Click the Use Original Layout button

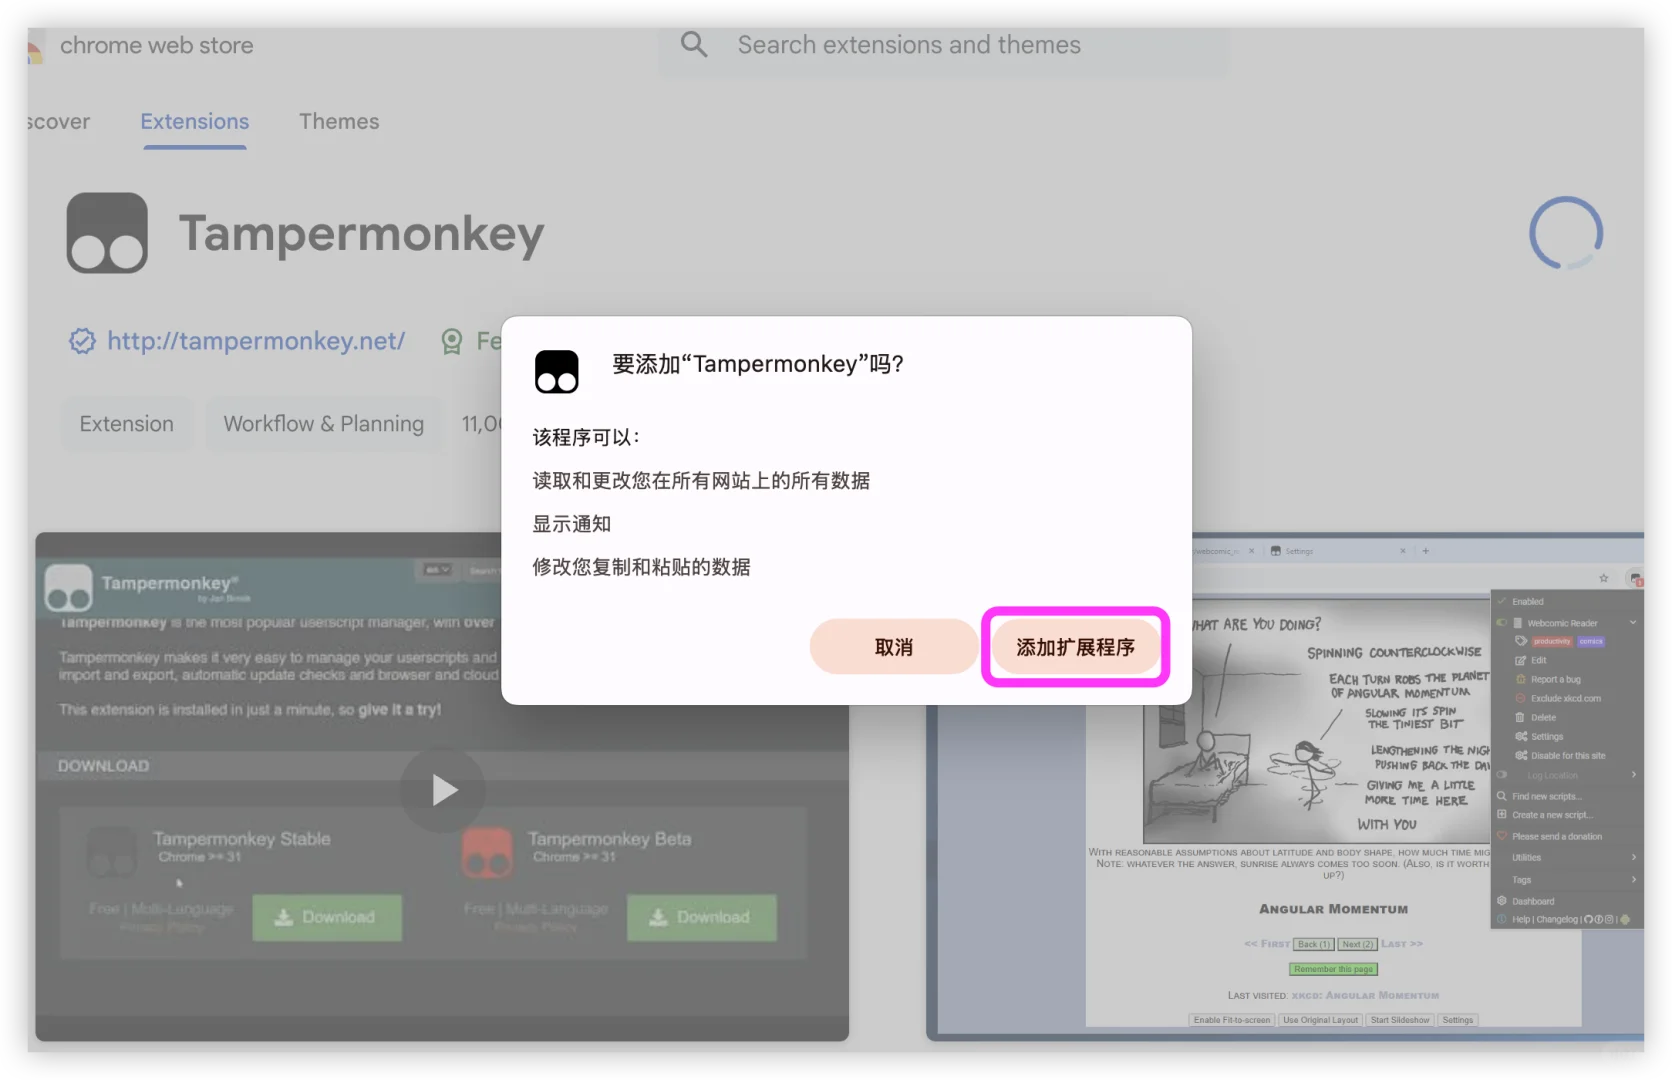point(1321,1020)
